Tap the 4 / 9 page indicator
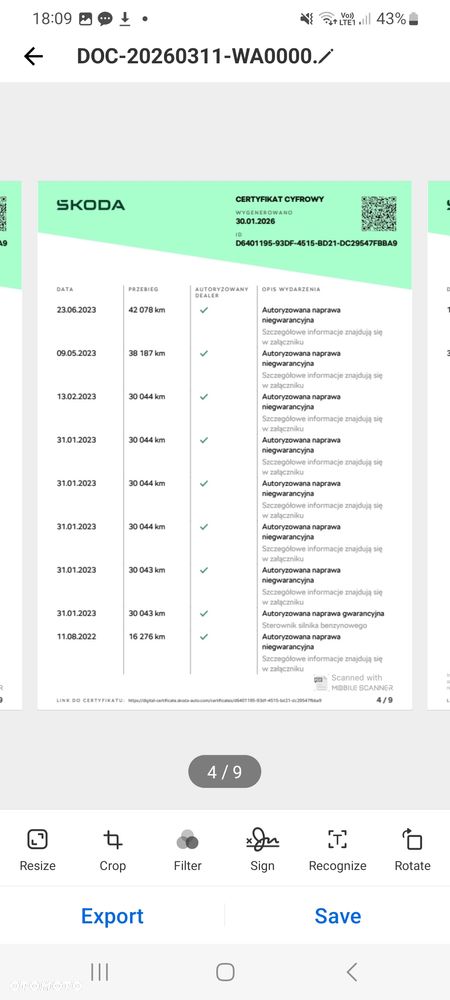Screen dimensions: 450x1000 coord(224,772)
